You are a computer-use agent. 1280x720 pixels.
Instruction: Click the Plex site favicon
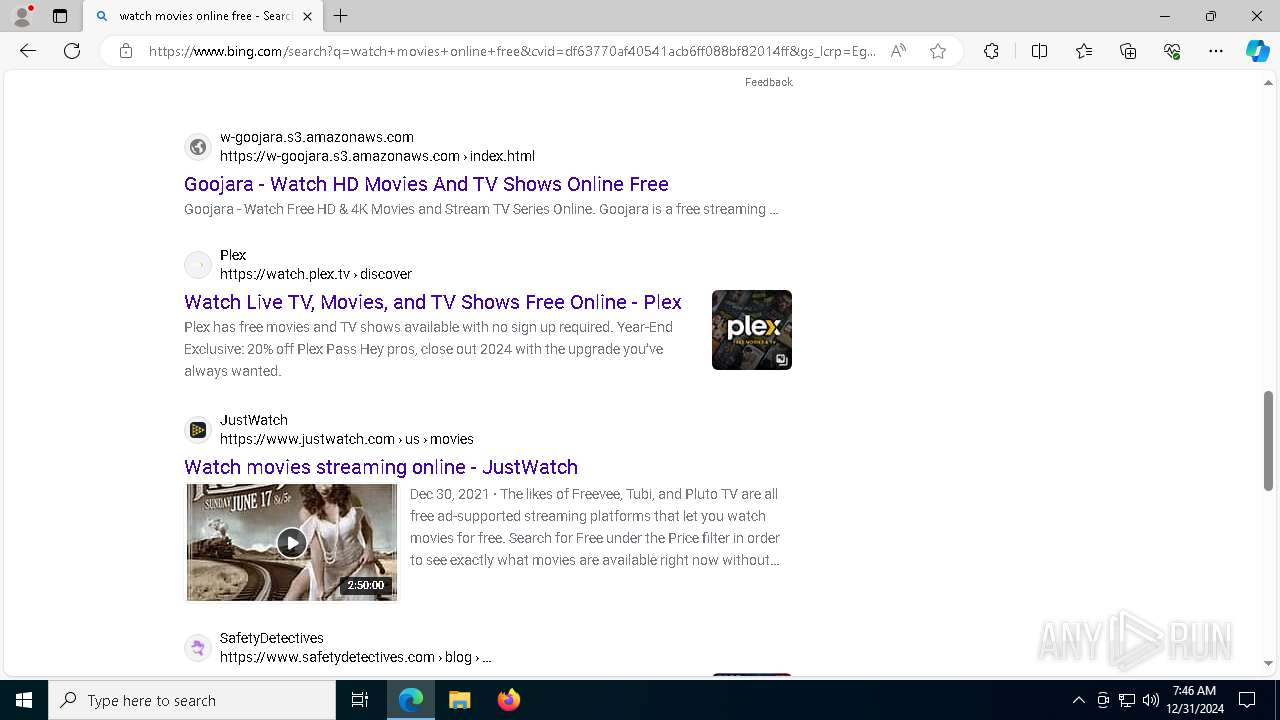click(x=198, y=265)
